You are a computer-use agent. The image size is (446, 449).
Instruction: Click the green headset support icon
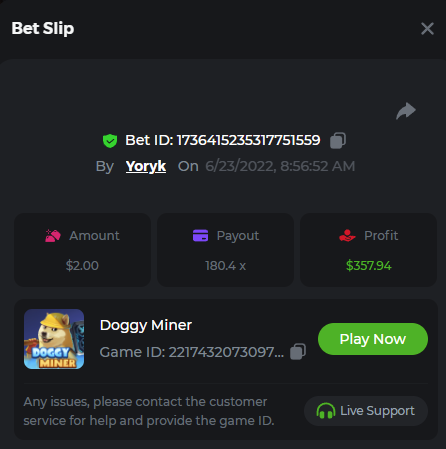[326, 411]
